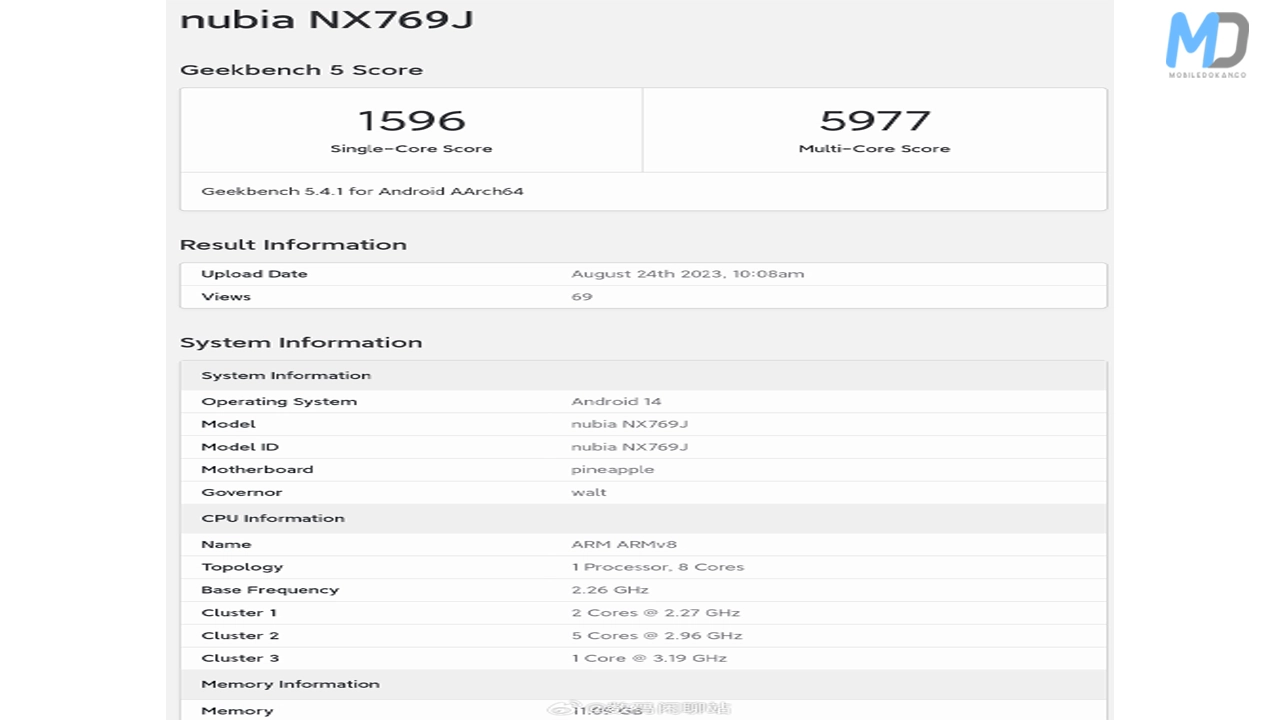Click the MobileDokan MD logo
The width and height of the screenshot is (1280, 720).
pyautogui.click(x=1207, y=44)
